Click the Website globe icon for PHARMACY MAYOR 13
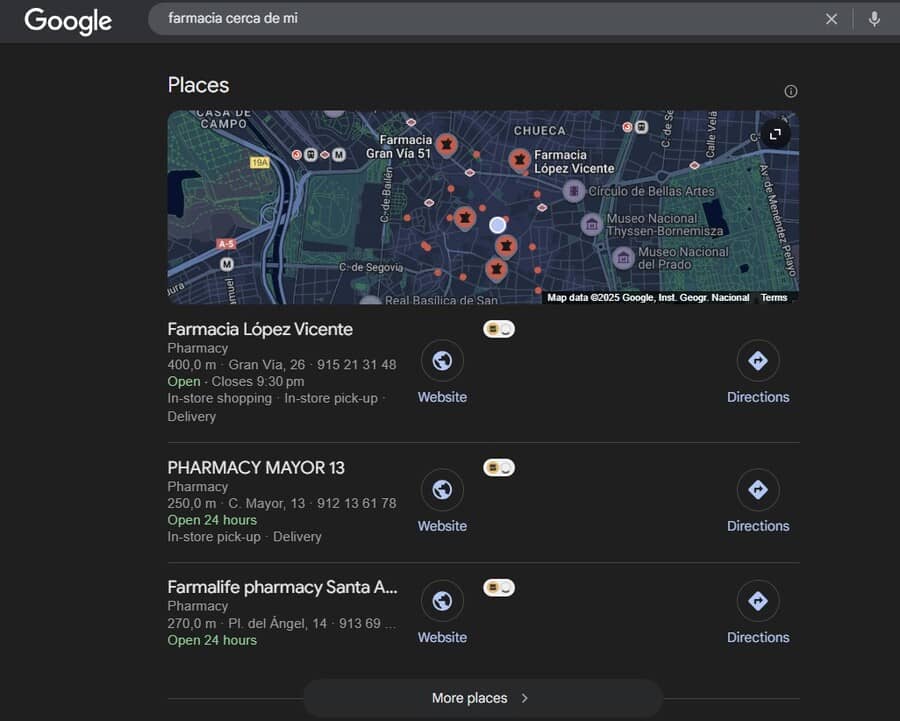 pyautogui.click(x=442, y=490)
